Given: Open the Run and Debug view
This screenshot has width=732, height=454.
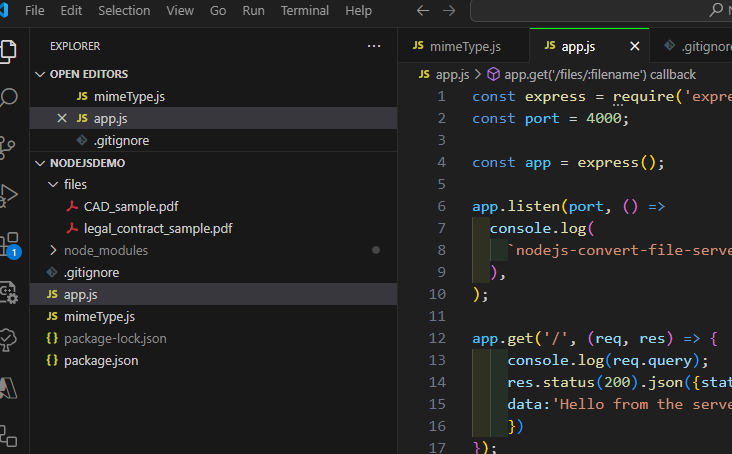Looking at the screenshot, I should pyautogui.click(x=9, y=194).
